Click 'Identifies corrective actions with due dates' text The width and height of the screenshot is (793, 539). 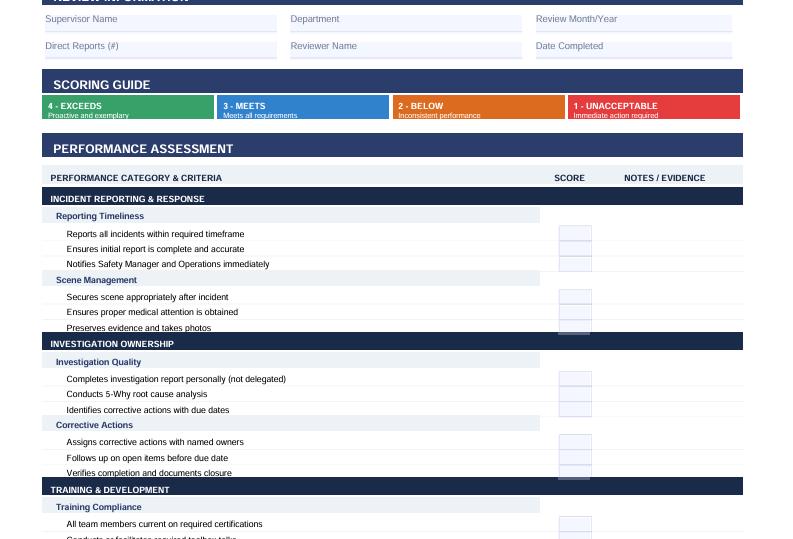(148, 410)
